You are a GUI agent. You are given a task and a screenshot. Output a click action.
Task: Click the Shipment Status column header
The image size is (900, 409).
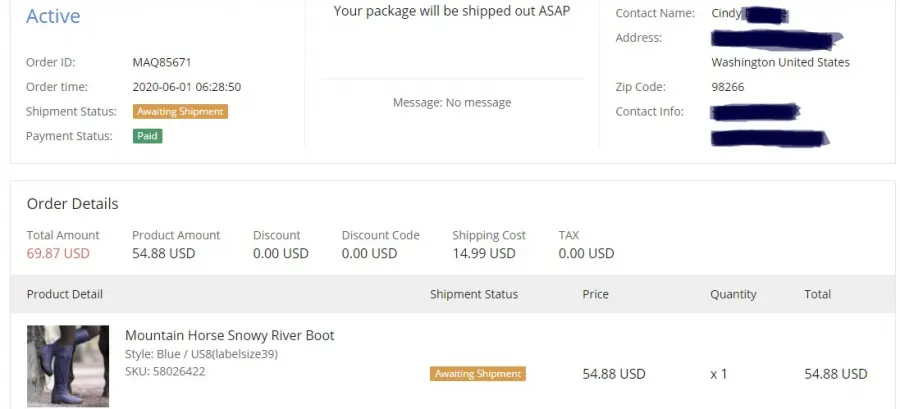[474, 294]
